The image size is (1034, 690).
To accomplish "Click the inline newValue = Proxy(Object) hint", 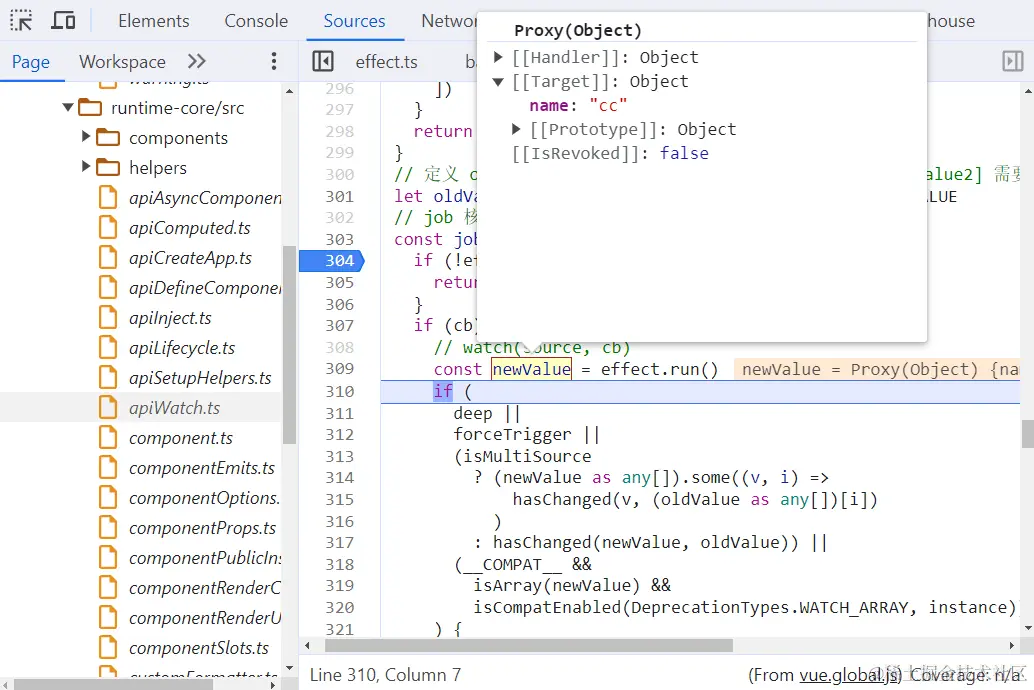I will (878, 369).
